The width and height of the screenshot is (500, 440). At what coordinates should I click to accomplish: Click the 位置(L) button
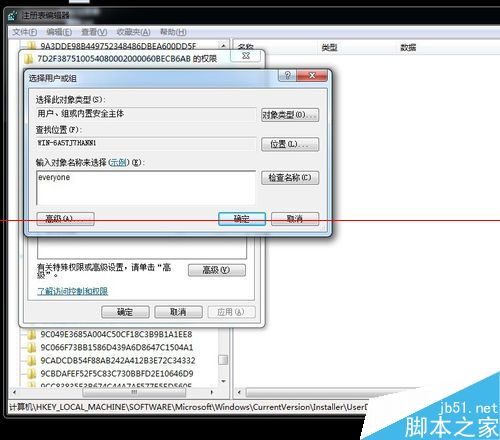pos(290,144)
